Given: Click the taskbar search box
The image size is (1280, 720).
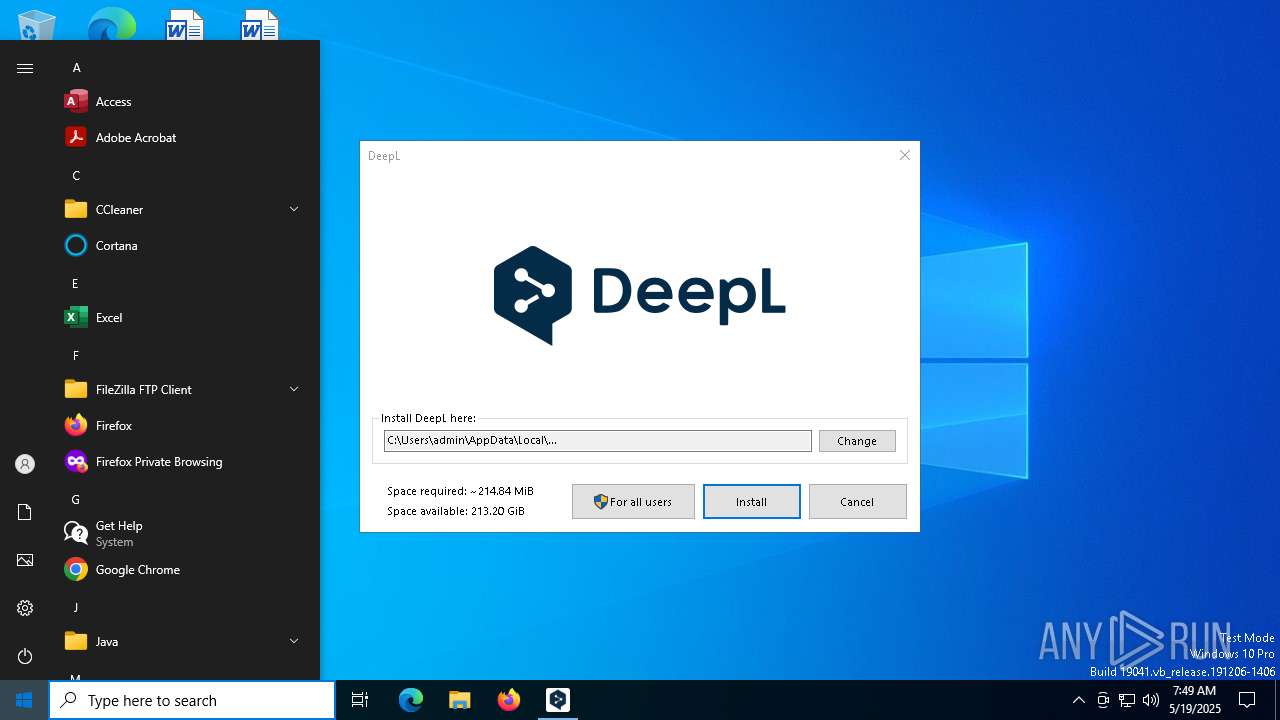Looking at the screenshot, I should [x=192, y=700].
